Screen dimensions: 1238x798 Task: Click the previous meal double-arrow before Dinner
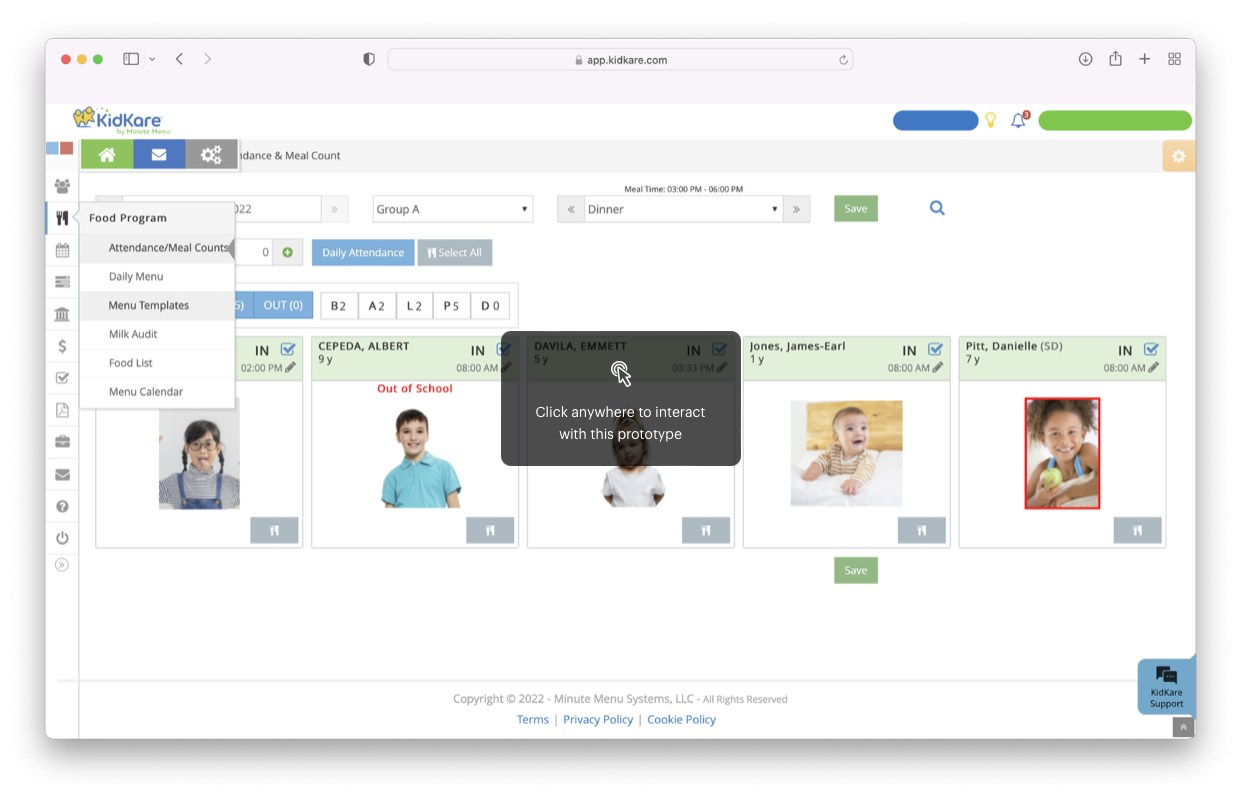coord(571,209)
